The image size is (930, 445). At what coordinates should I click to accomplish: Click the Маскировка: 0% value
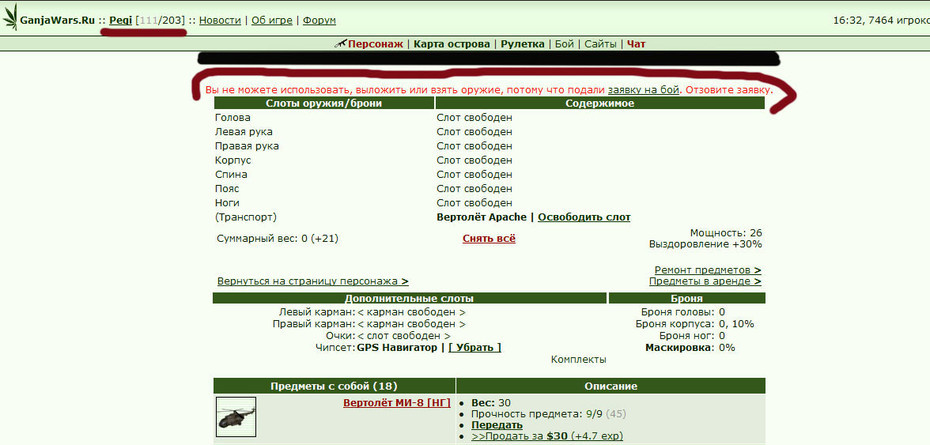pos(690,348)
